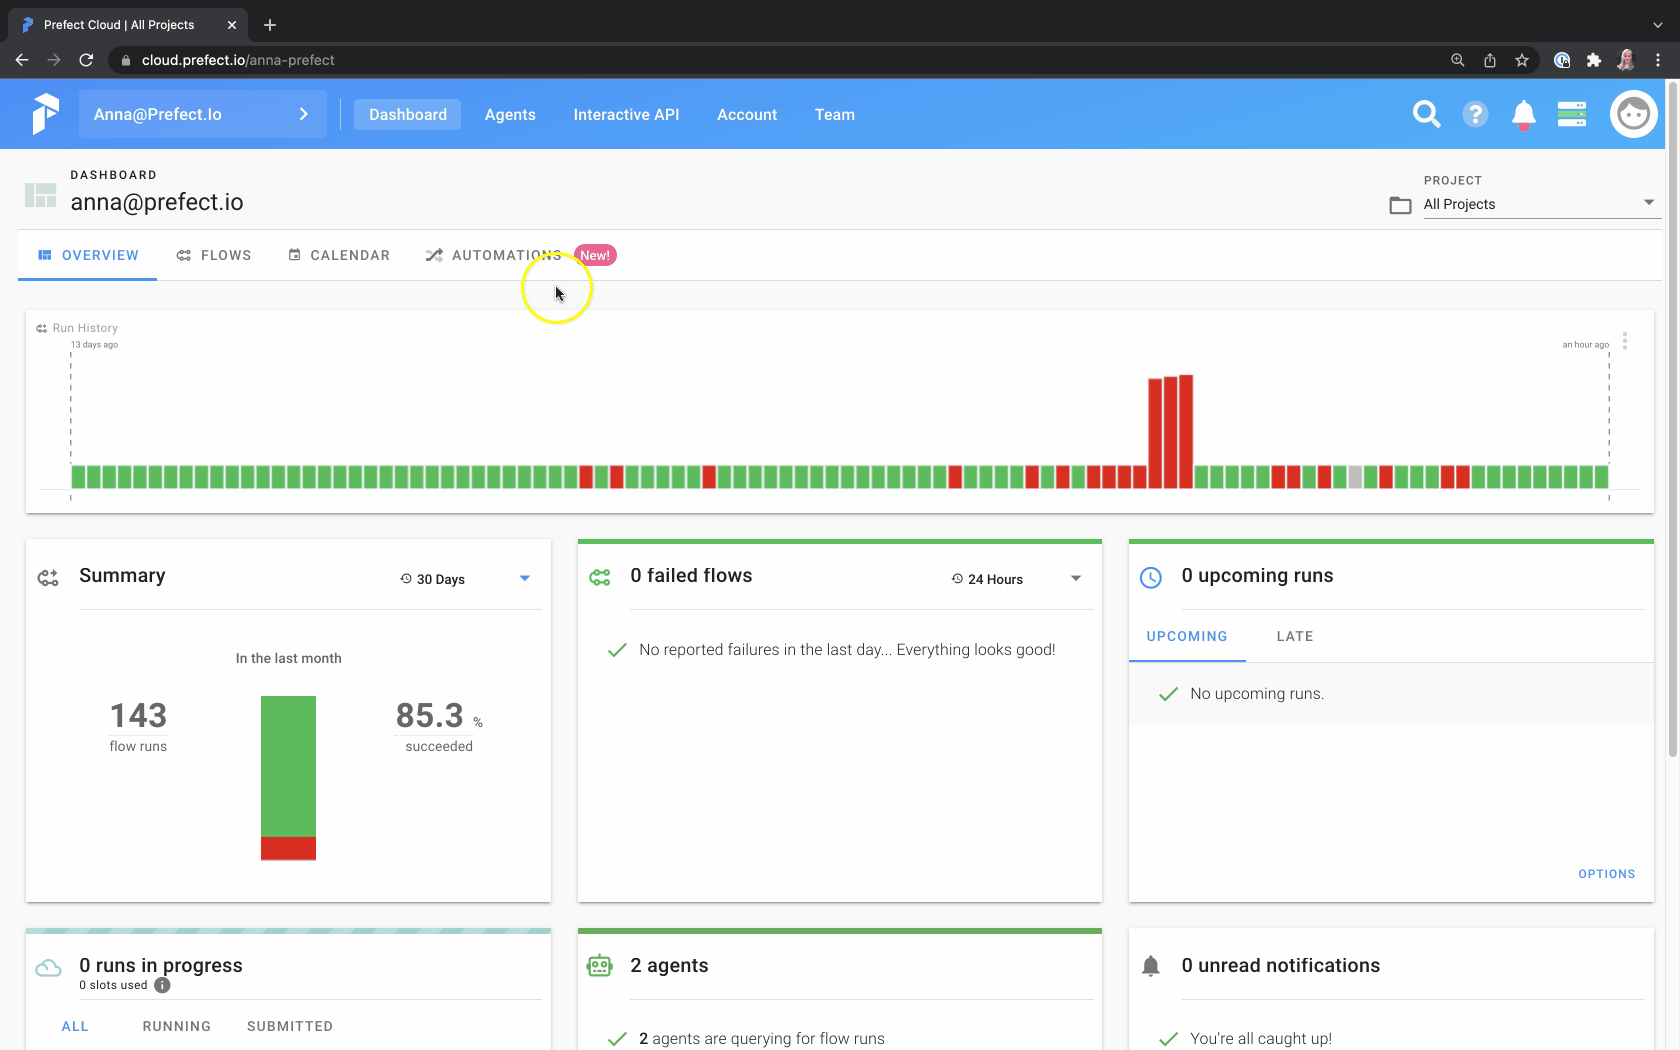Open the help question mark icon
This screenshot has width=1680, height=1050.
[x=1475, y=115]
